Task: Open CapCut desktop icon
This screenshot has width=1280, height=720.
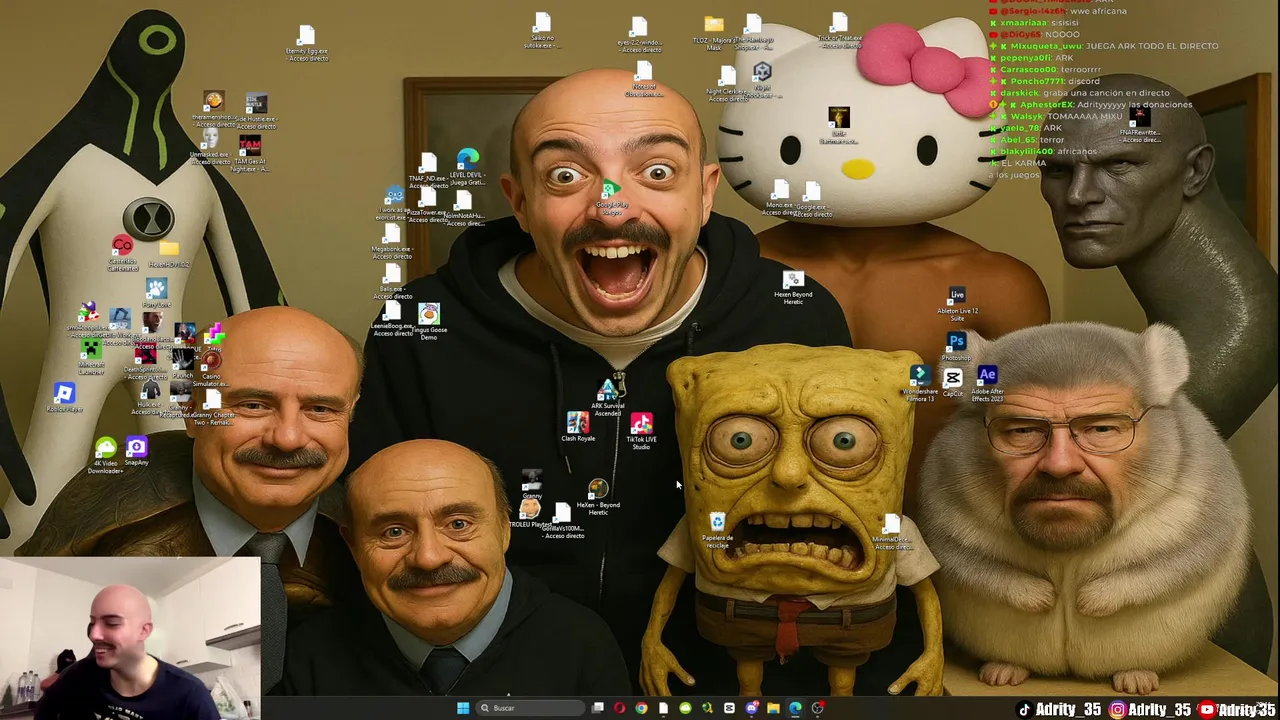Action: coord(953,378)
